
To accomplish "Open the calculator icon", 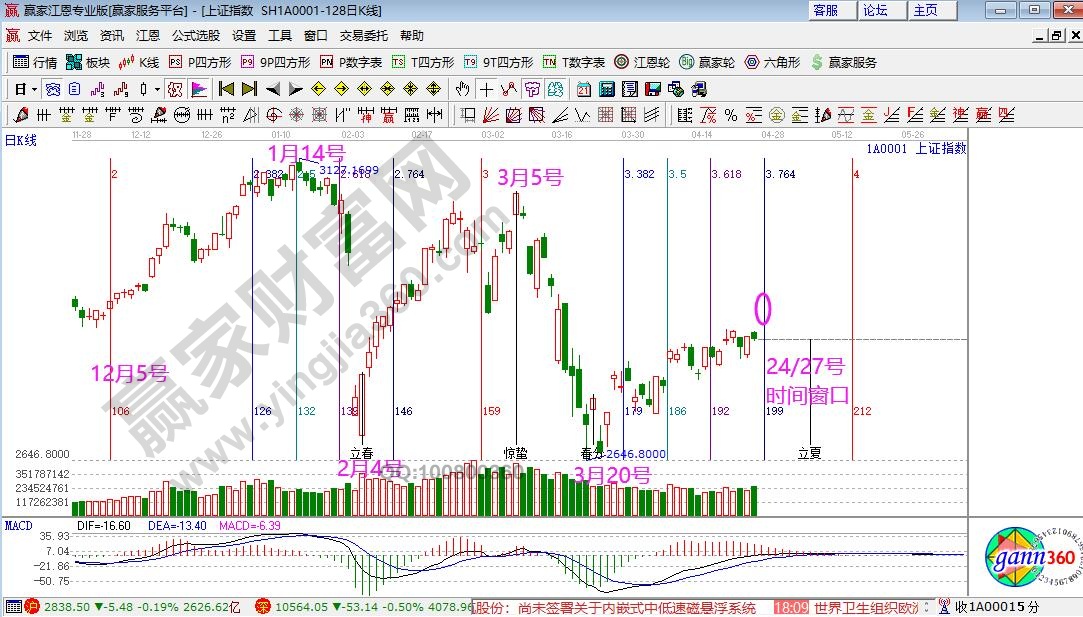I will coord(607,89).
